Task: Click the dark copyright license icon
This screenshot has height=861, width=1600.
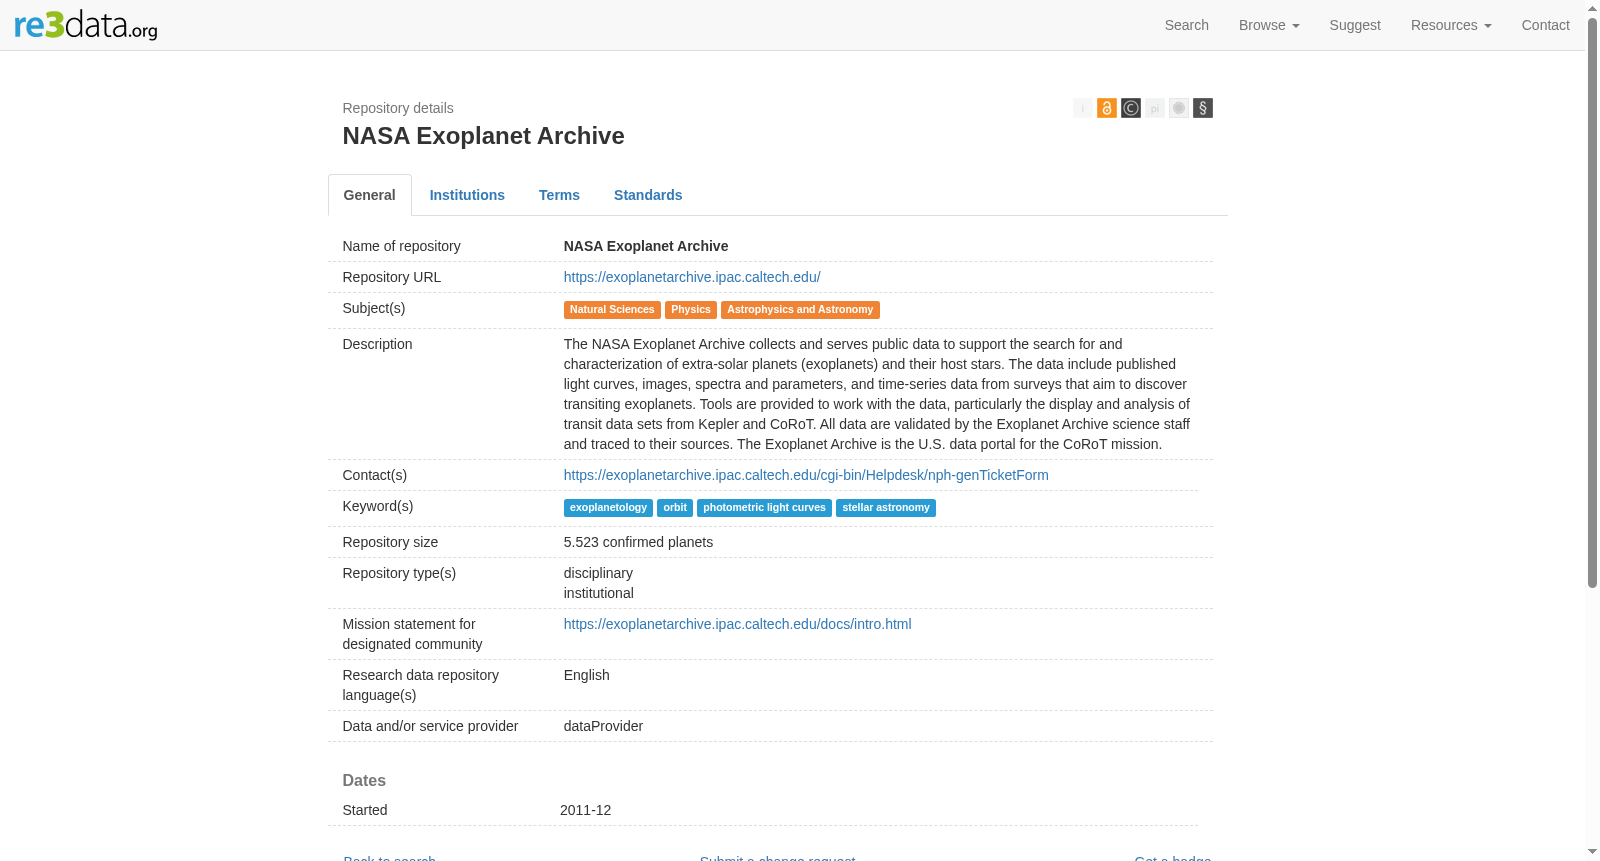Action: click(x=1131, y=108)
